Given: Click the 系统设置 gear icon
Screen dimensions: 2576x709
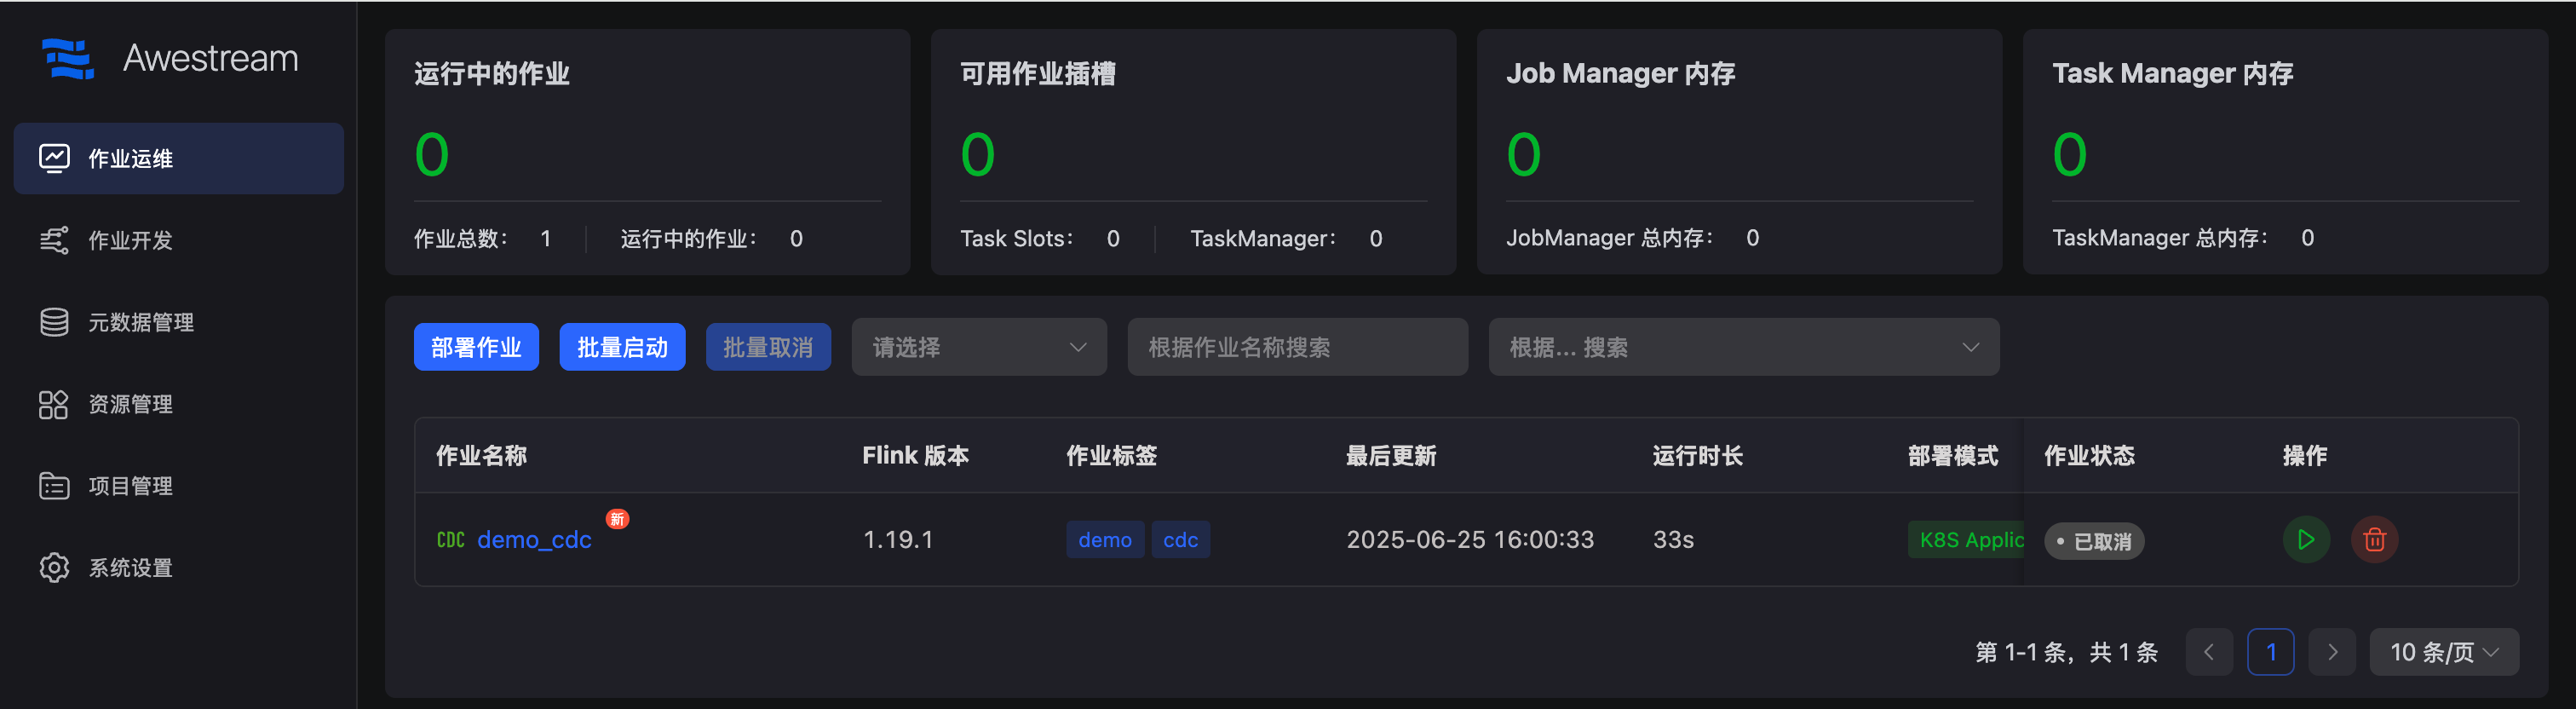Looking at the screenshot, I should (54, 568).
